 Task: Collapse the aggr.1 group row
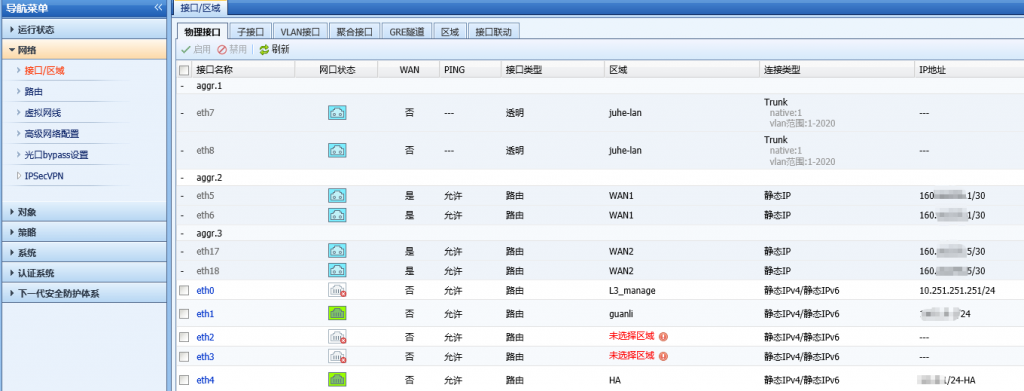point(182,86)
